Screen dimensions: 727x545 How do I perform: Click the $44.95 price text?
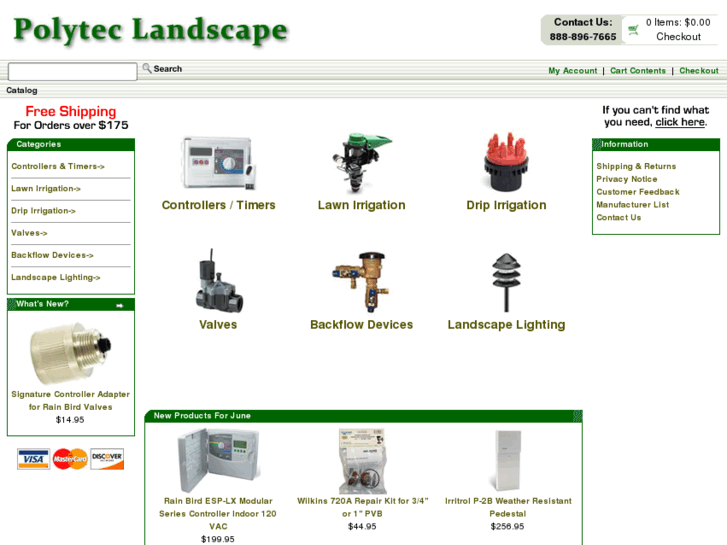tap(362, 526)
